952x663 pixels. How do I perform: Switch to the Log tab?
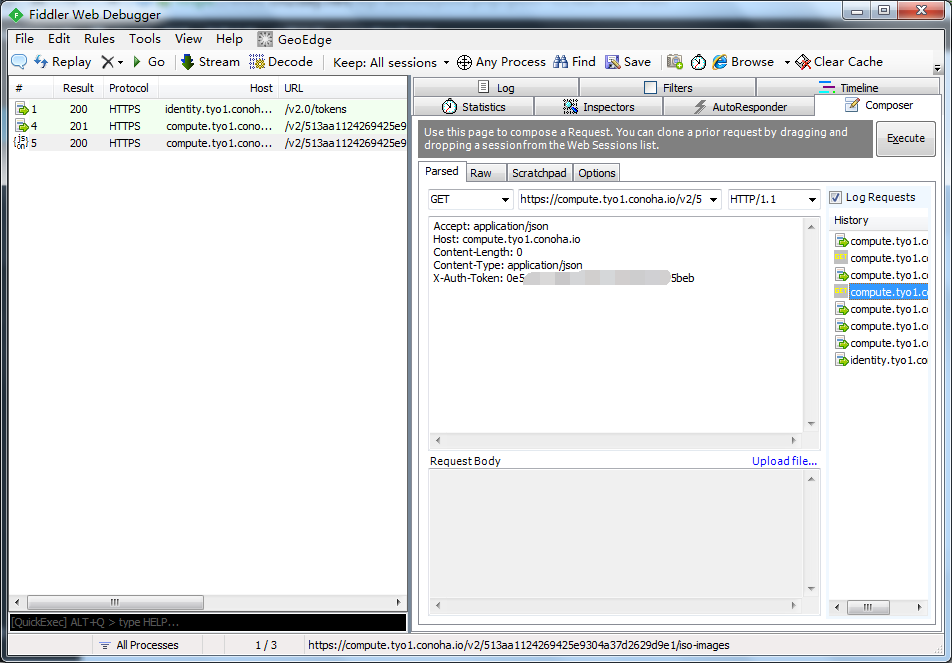point(496,87)
